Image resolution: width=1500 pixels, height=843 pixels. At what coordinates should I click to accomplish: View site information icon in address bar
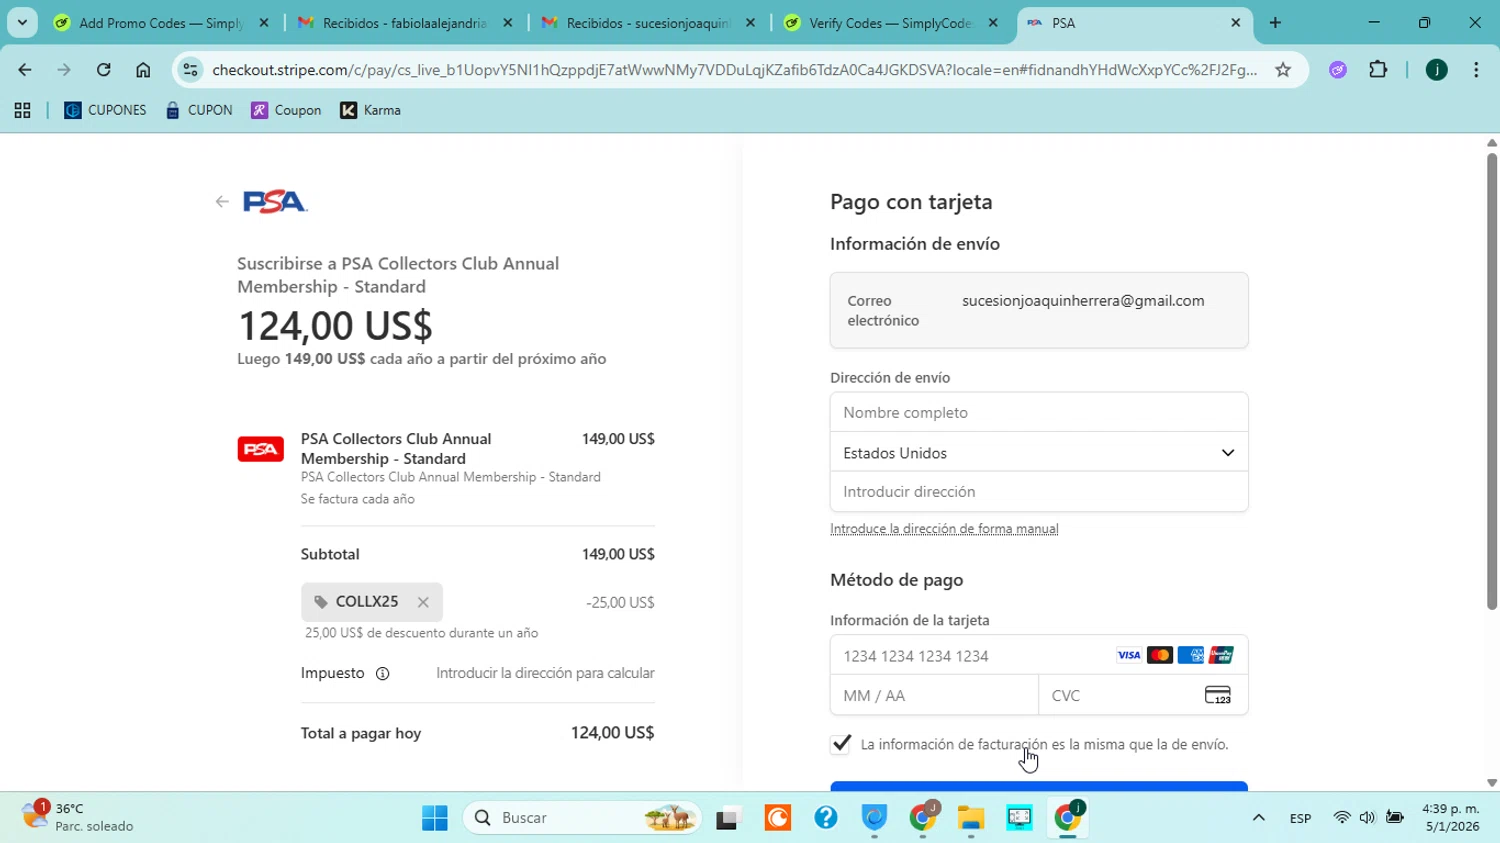190,70
